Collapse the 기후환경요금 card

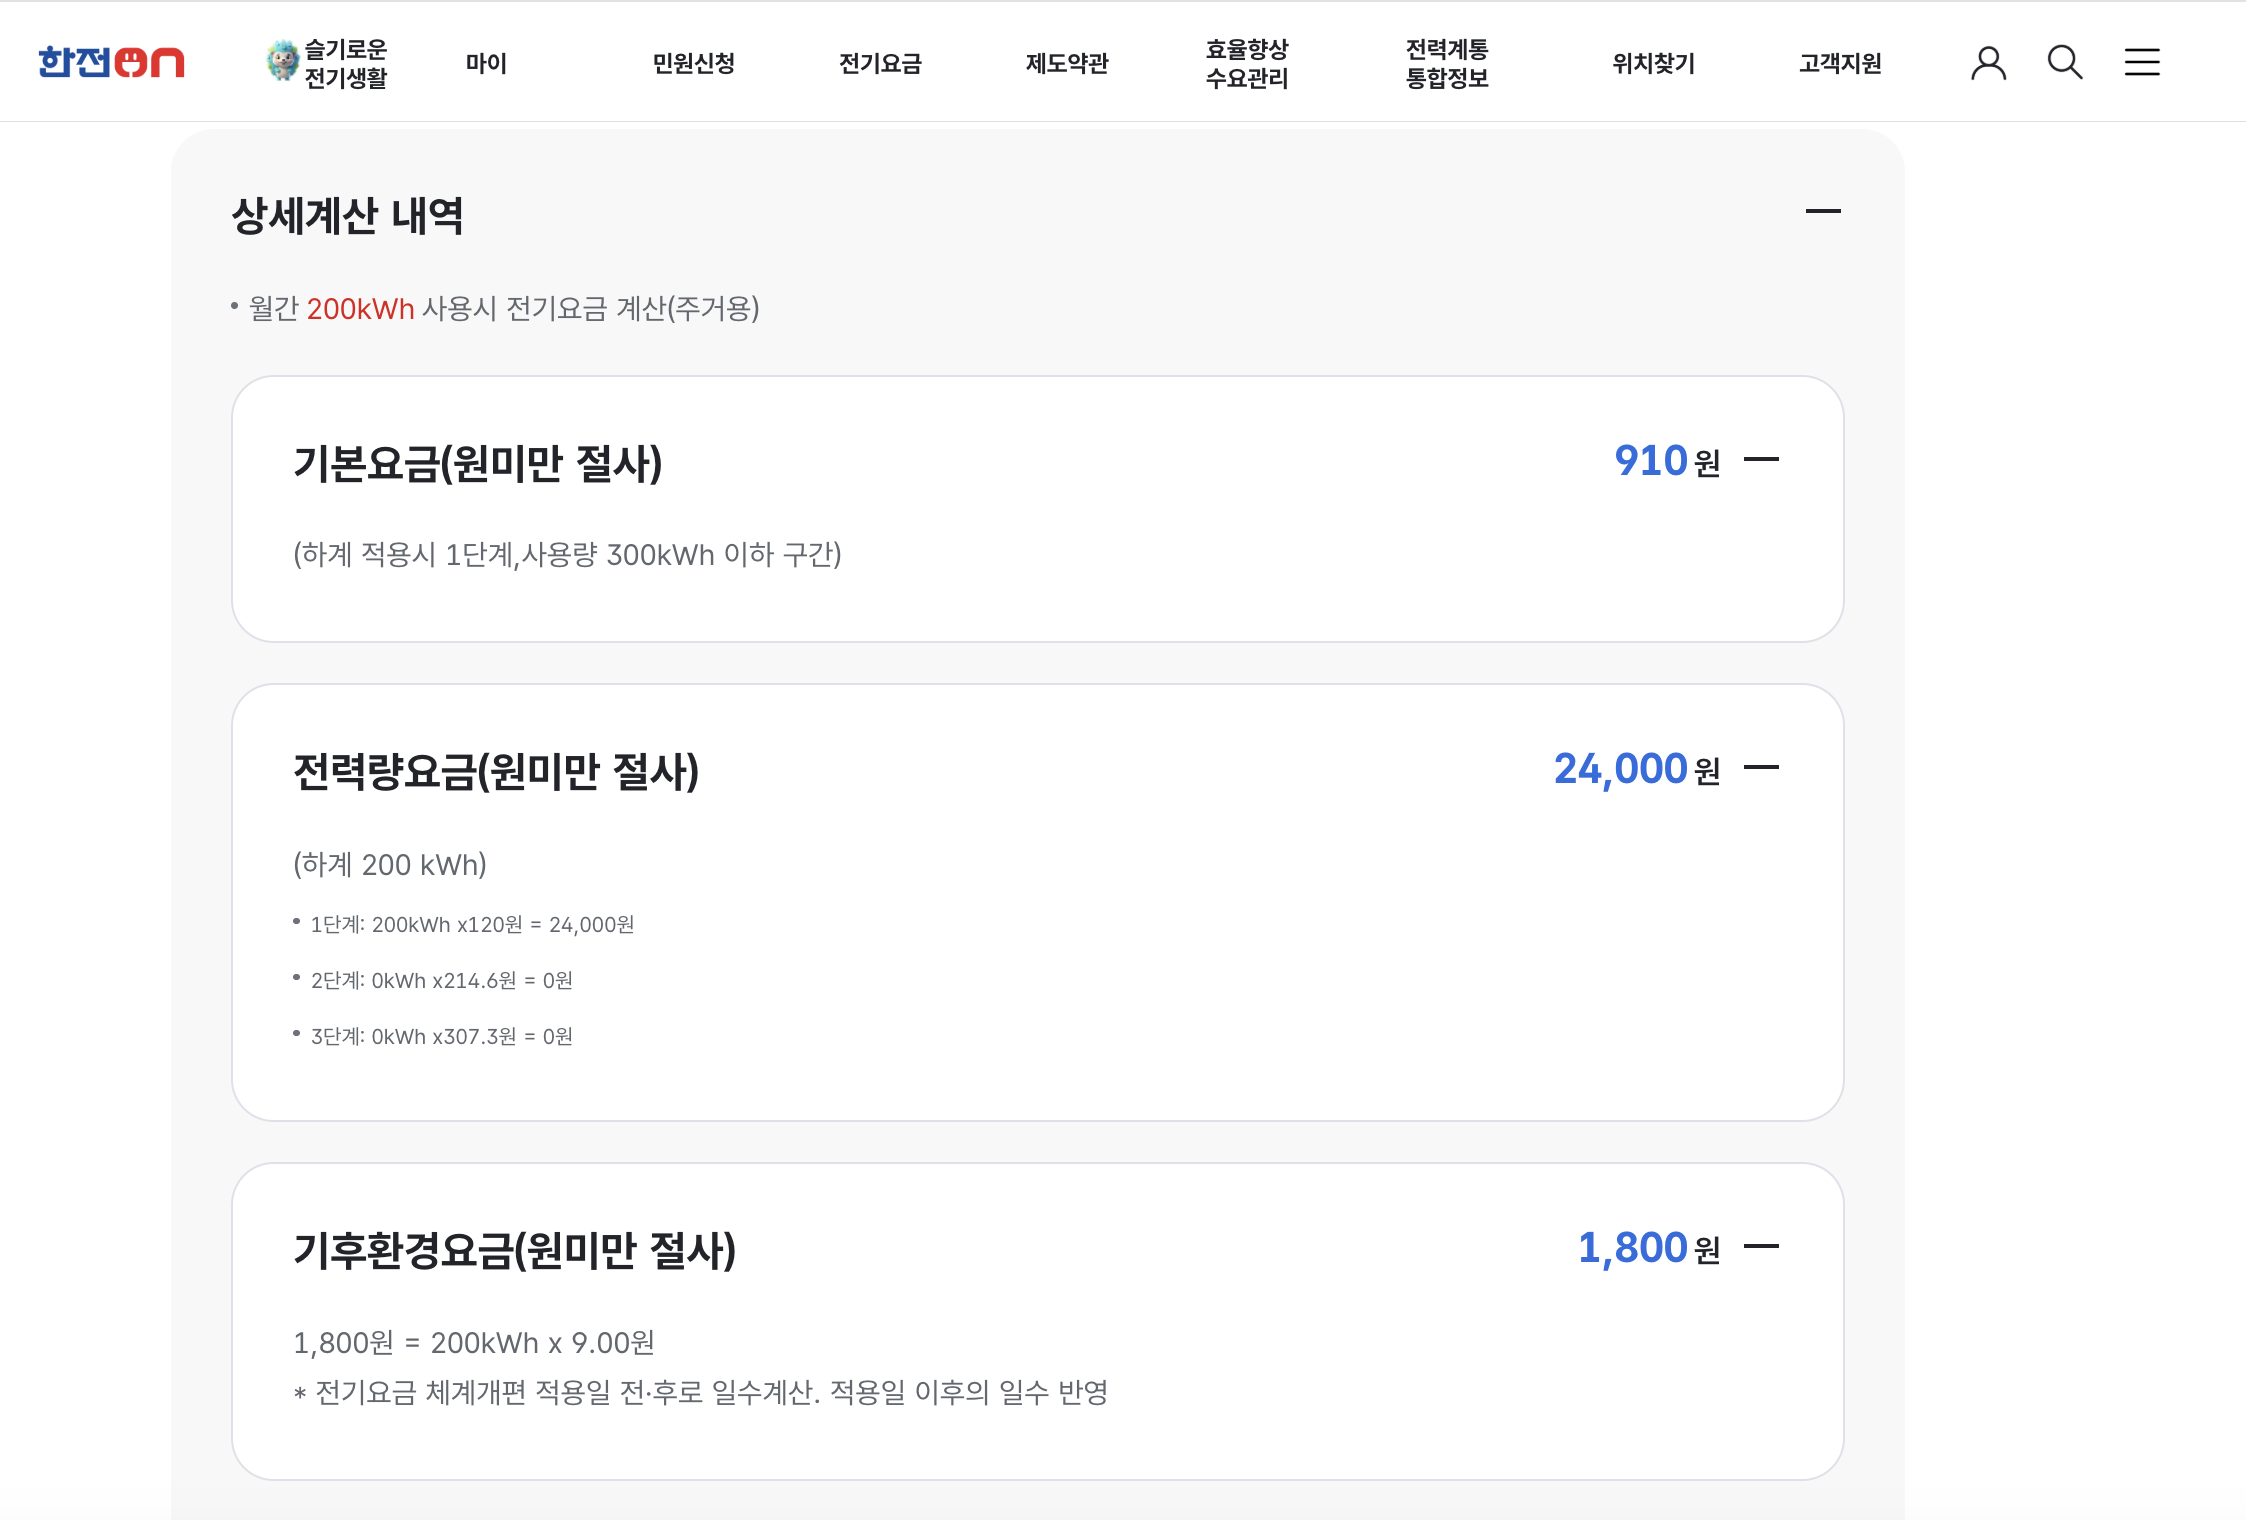(x=1761, y=1247)
